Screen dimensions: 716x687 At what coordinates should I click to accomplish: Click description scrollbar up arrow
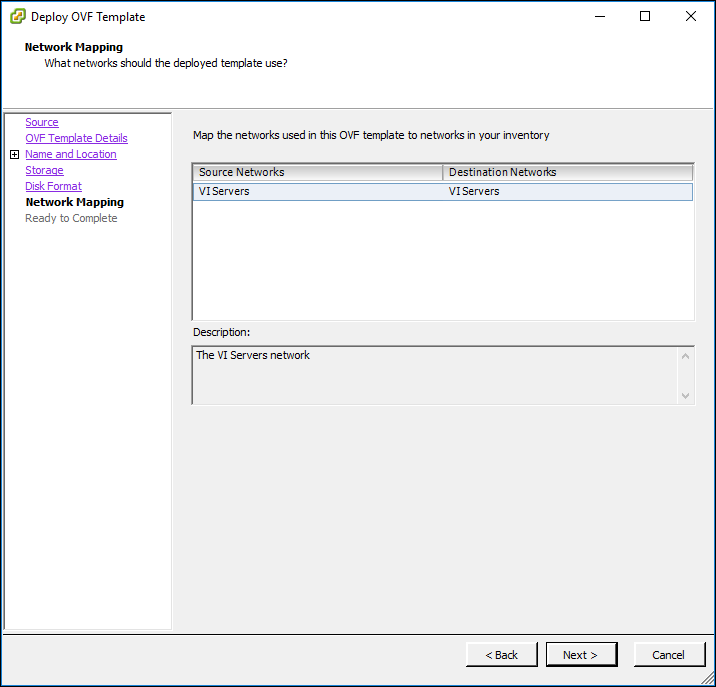pyautogui.click(x=685, y=356)
